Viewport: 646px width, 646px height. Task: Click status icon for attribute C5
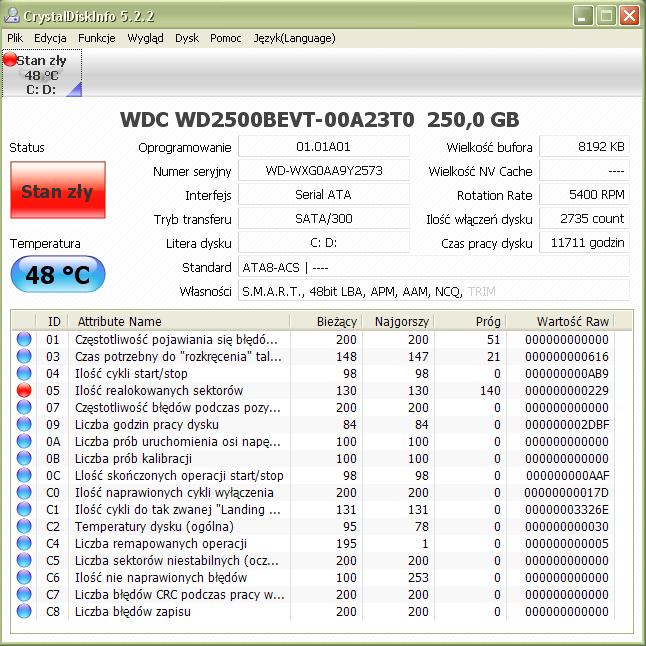(x=24, y=561)
